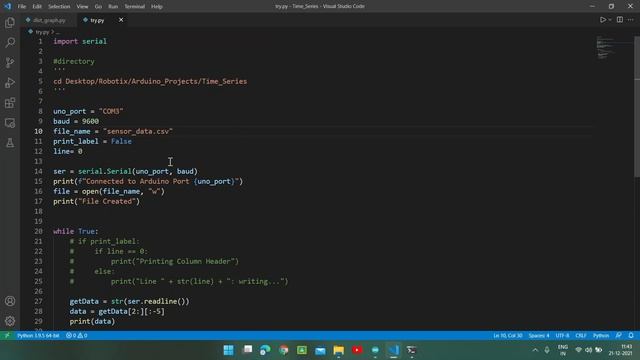Open the errors and warnings problems indicator
The height and width of the screenshot is (360, 640).
[76, 336]
